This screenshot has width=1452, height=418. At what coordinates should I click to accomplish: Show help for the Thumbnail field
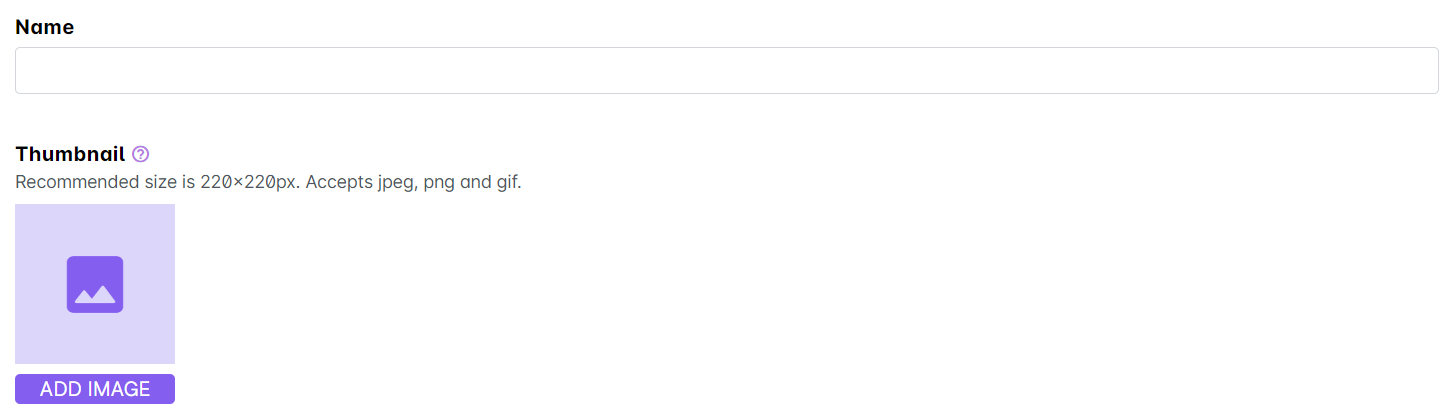click(x=140, y=154)
